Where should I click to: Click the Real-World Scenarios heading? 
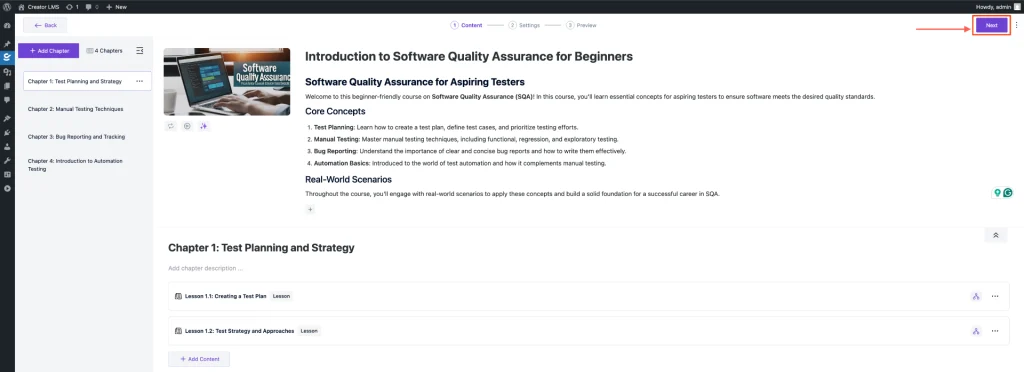(x=348, y=179)
